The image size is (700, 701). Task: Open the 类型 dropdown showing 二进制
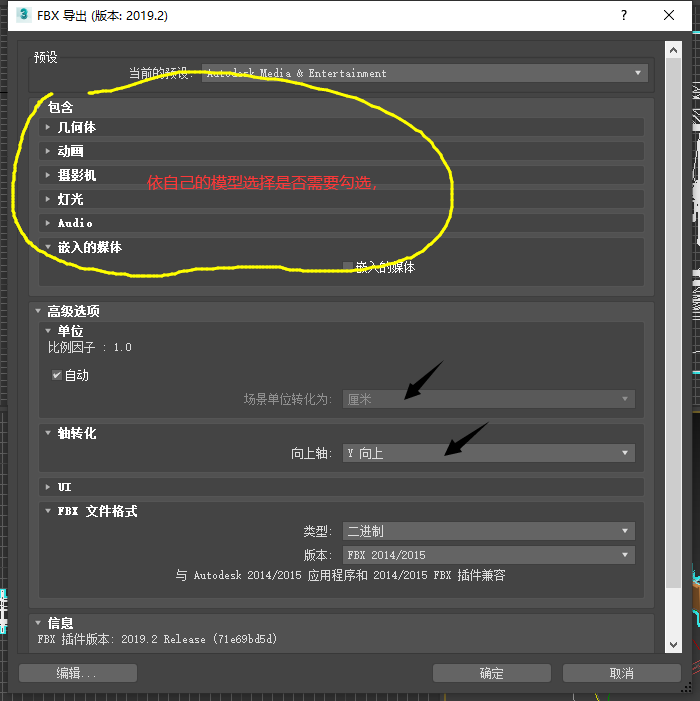pyautogui.click(x=489, y=531)
